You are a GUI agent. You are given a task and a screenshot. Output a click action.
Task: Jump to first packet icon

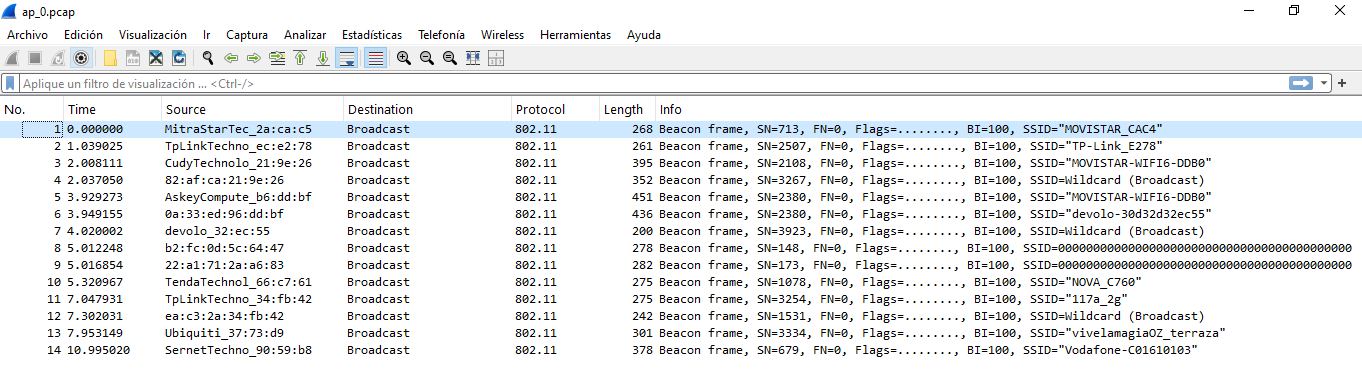tap(300, 58)
